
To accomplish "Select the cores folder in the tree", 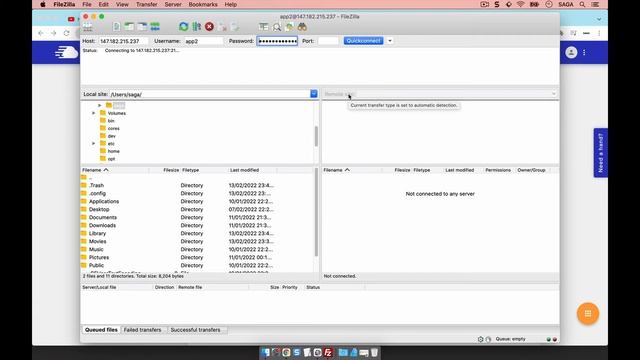I will pos(113,128).
